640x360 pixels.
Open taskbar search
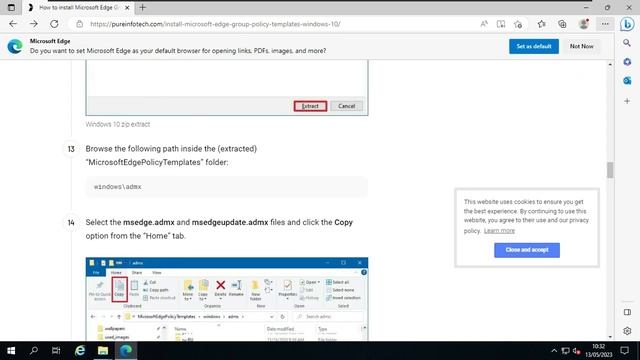coord(34,351)
